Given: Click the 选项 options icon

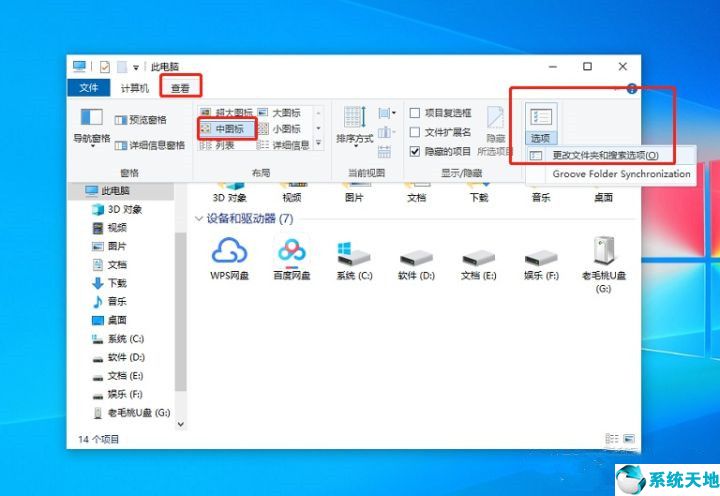Looking at the screenshot, I should [x=541, y=123].
